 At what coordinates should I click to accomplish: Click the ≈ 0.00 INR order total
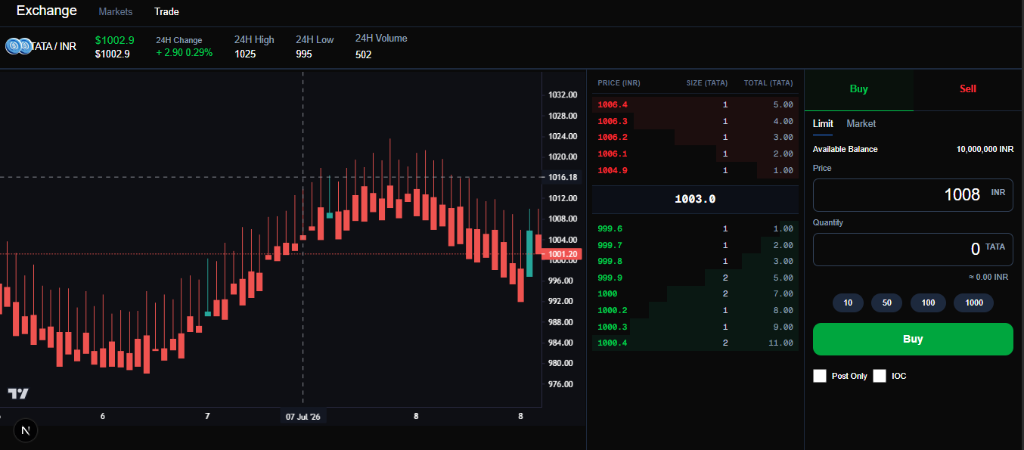[988, 277]
